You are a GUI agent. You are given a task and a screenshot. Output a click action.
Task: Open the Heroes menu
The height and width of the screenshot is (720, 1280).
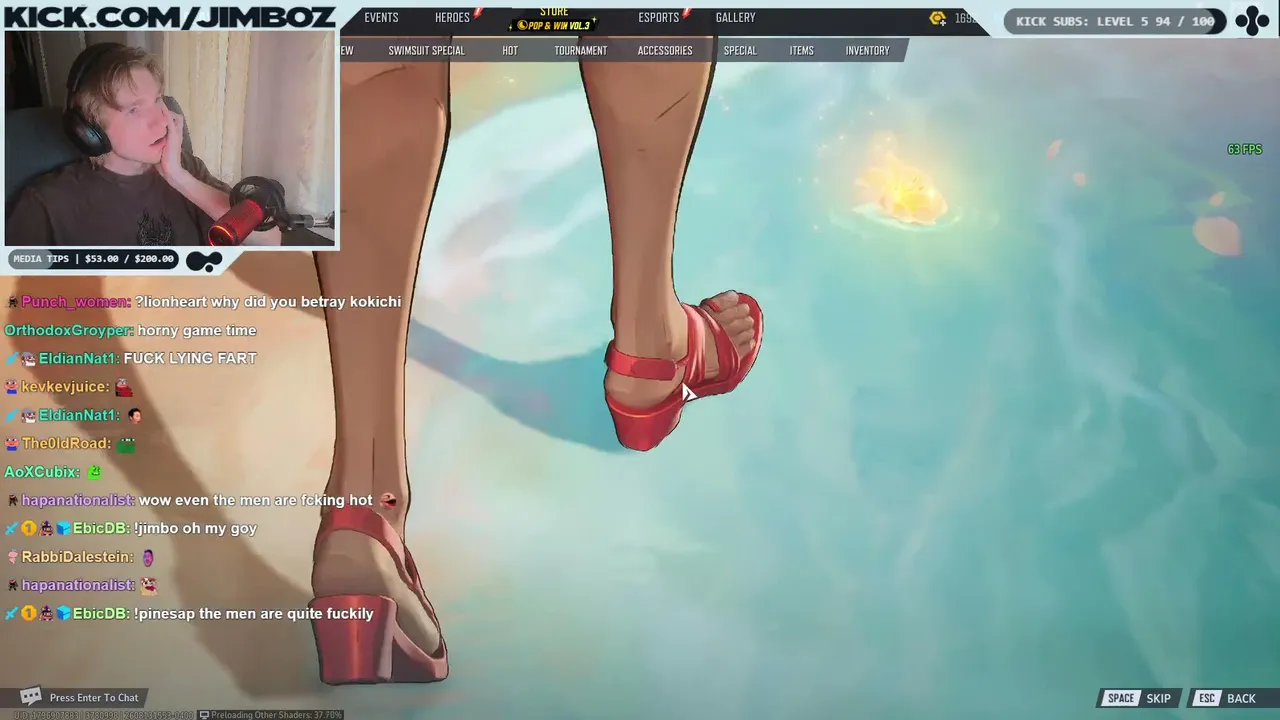coord(452,17)
